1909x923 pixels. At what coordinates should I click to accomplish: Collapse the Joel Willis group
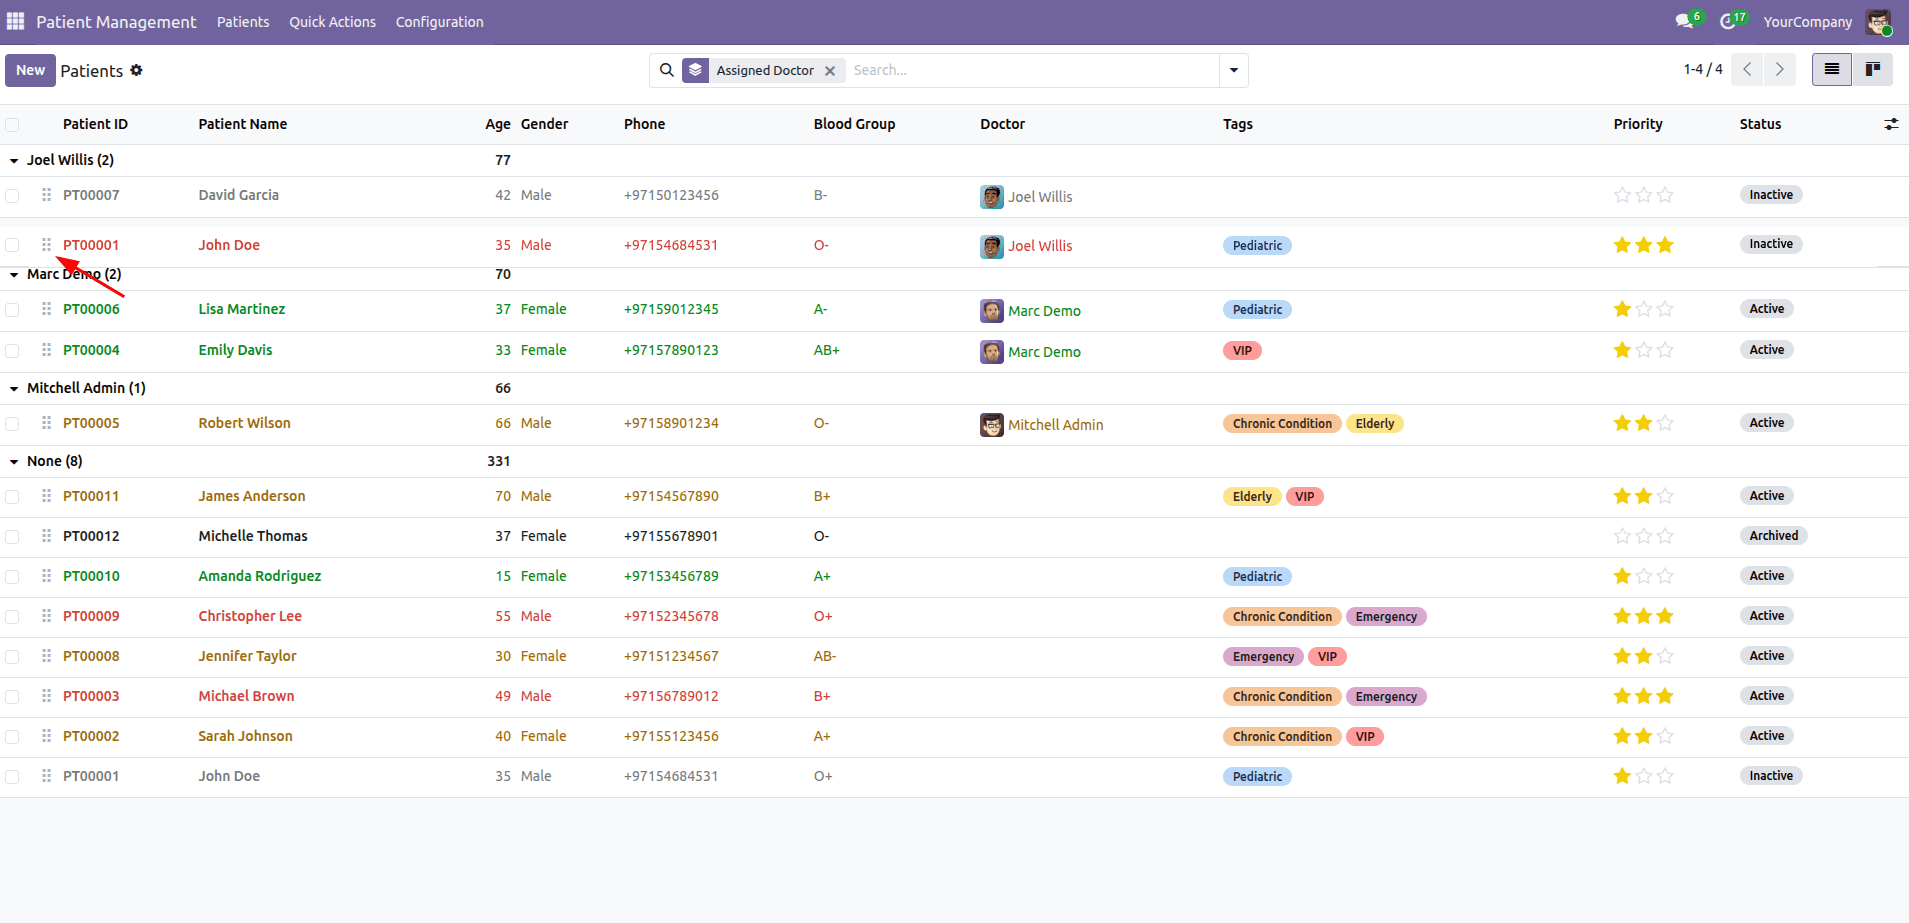(14, 160)
